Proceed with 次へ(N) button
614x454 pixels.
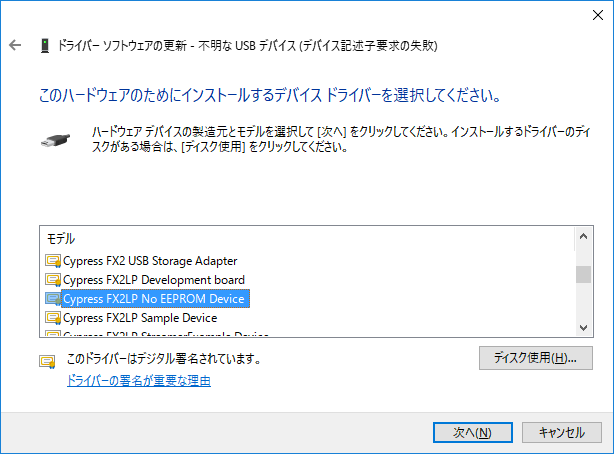[473, 432]
